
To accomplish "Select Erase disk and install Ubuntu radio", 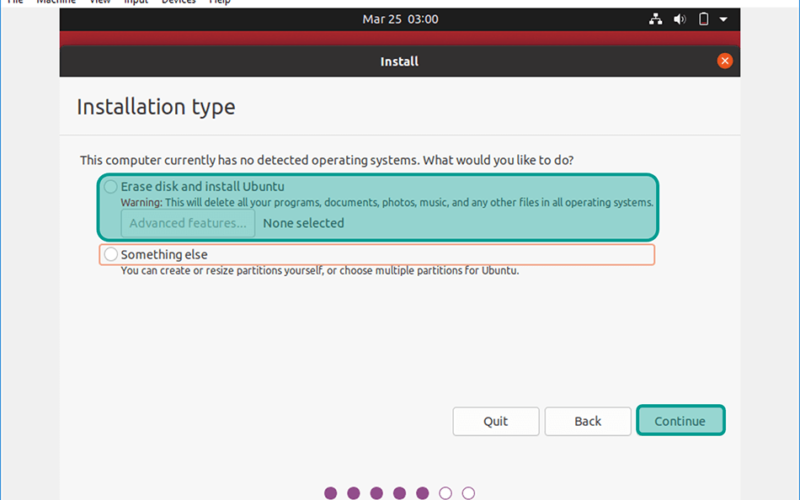I will click(111, 186).
